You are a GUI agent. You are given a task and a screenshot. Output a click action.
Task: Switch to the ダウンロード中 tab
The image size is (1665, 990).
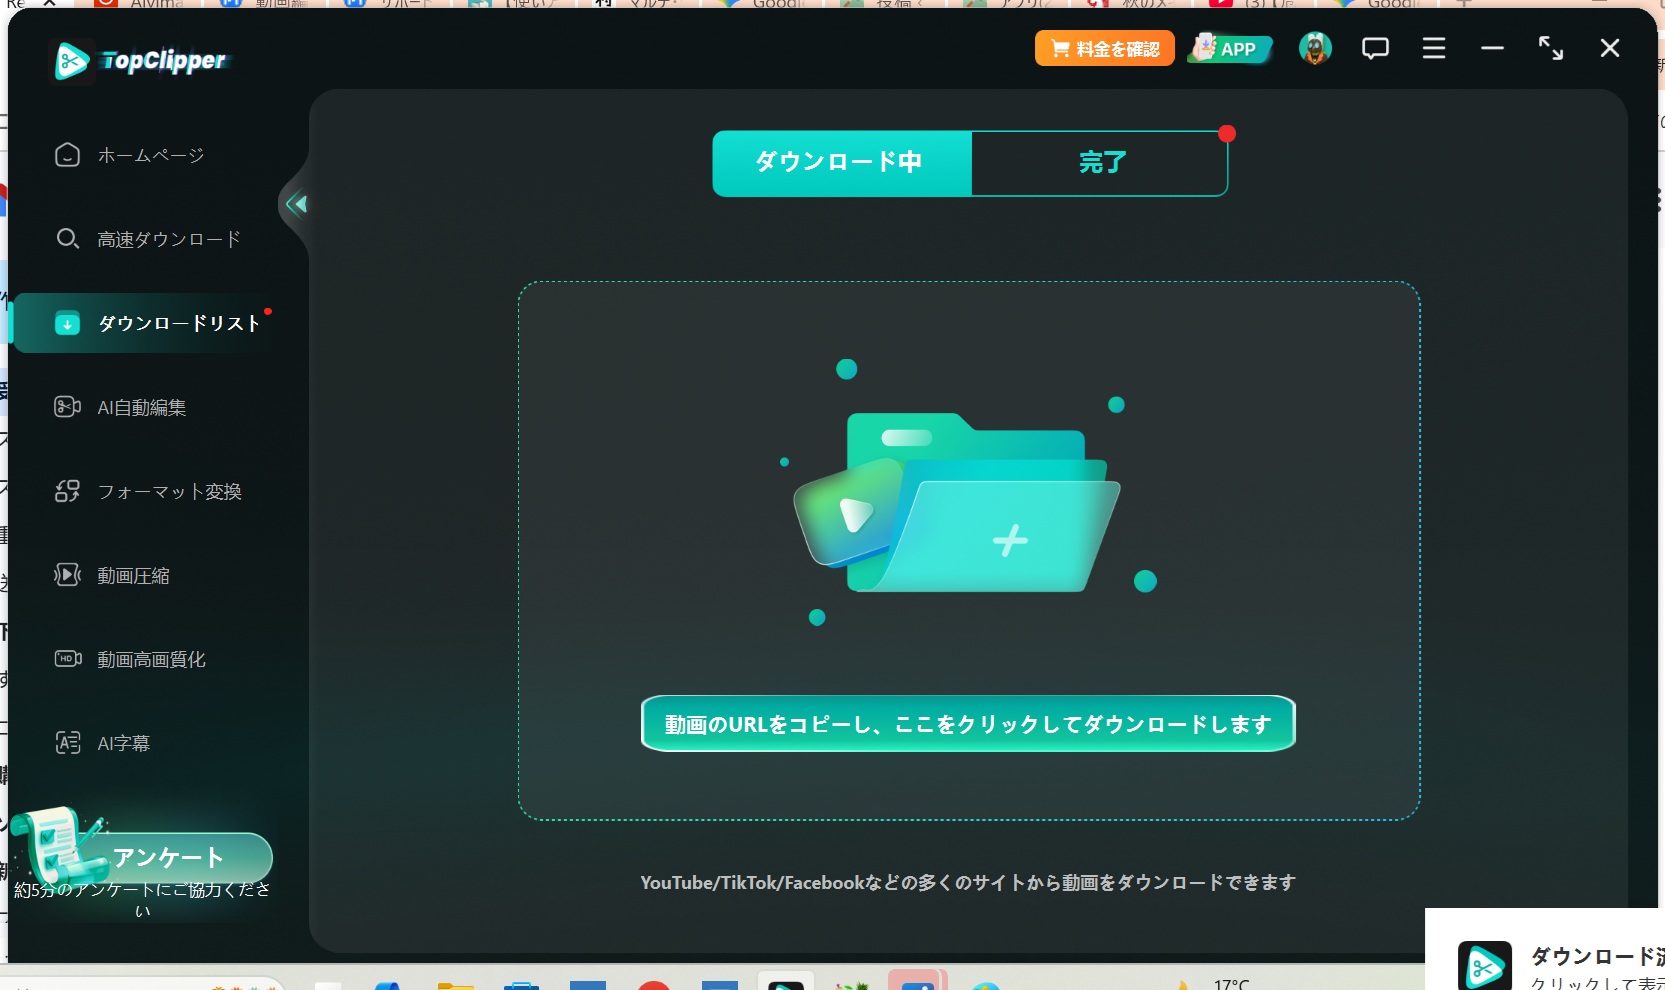click(x=841, y=163)
